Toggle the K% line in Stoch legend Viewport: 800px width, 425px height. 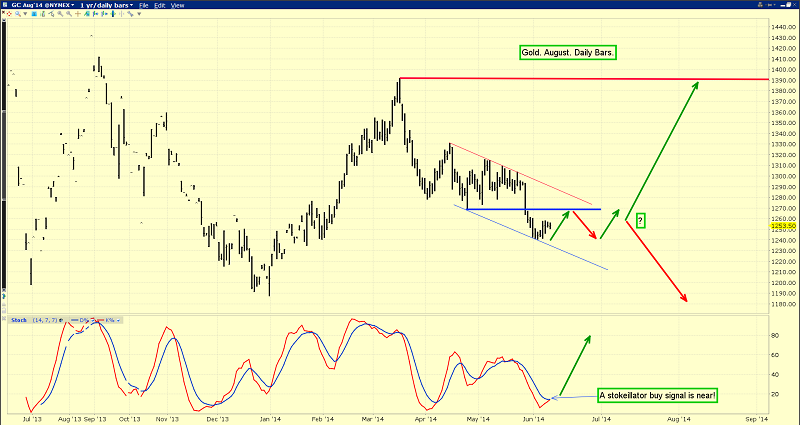tap(109, 320)
